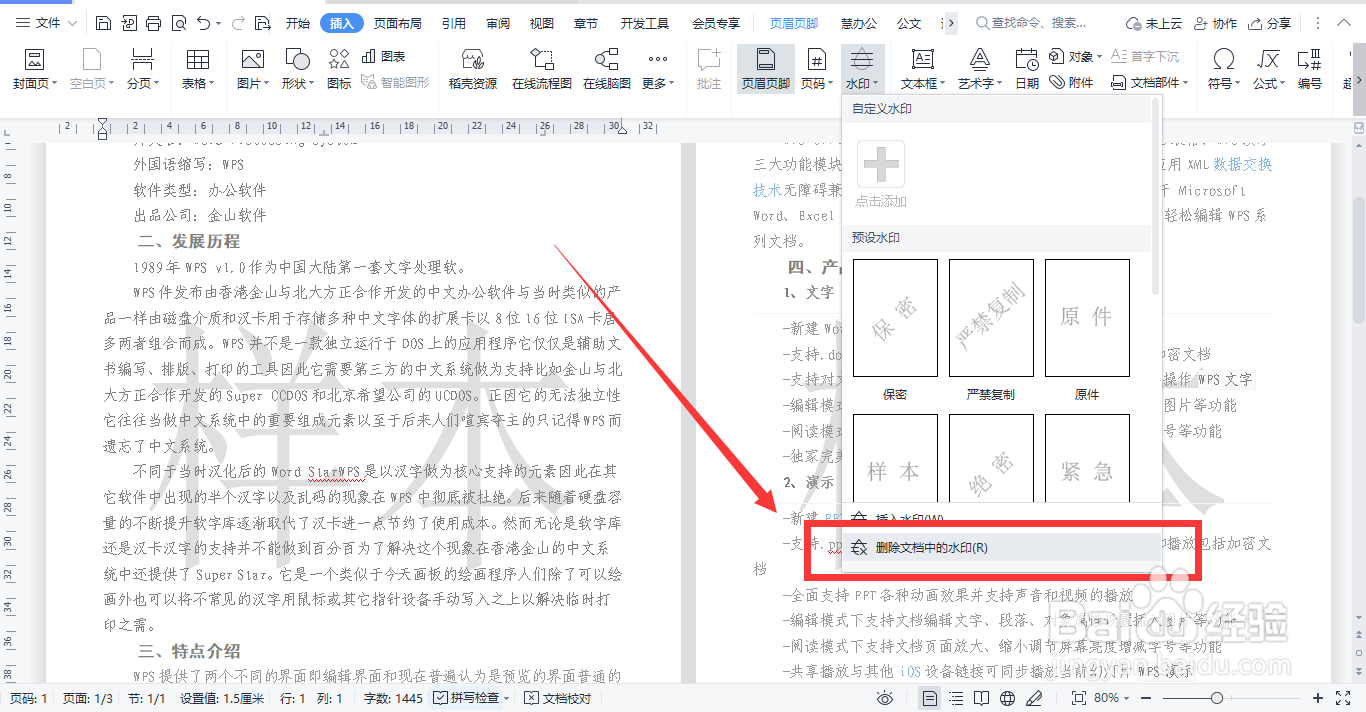The width and height of the screenshot is (1366, 712).
Task: Click the 协作 (Collaborate) button
Action: 1216,23
